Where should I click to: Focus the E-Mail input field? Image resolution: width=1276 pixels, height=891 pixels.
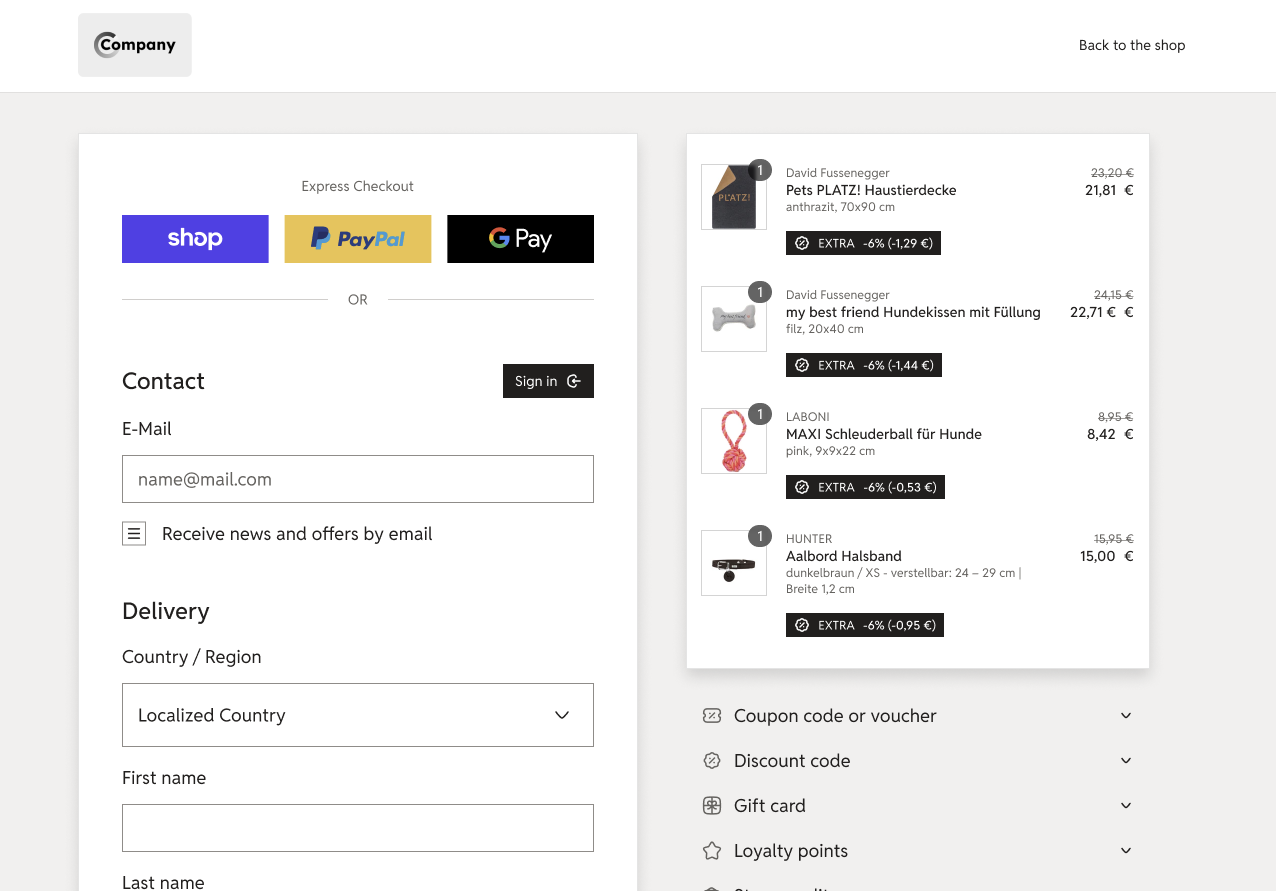tap(357, 479)
